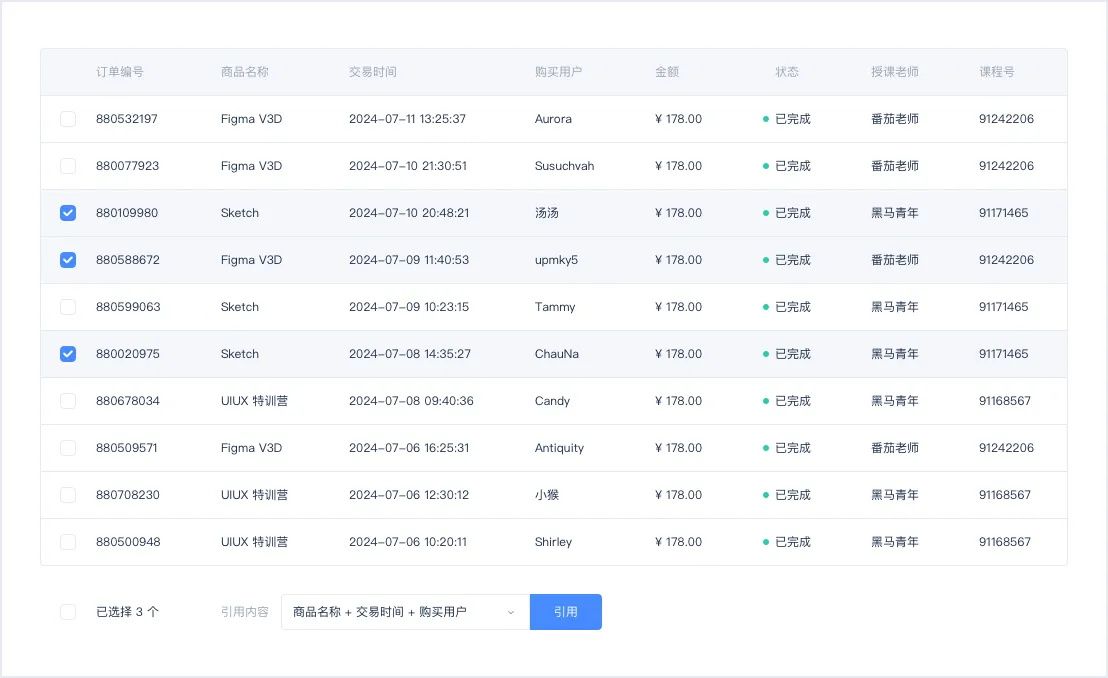Screen dimensions: 1108x678
Task: Select the checkbox for order 880708230
Action: 68,495
